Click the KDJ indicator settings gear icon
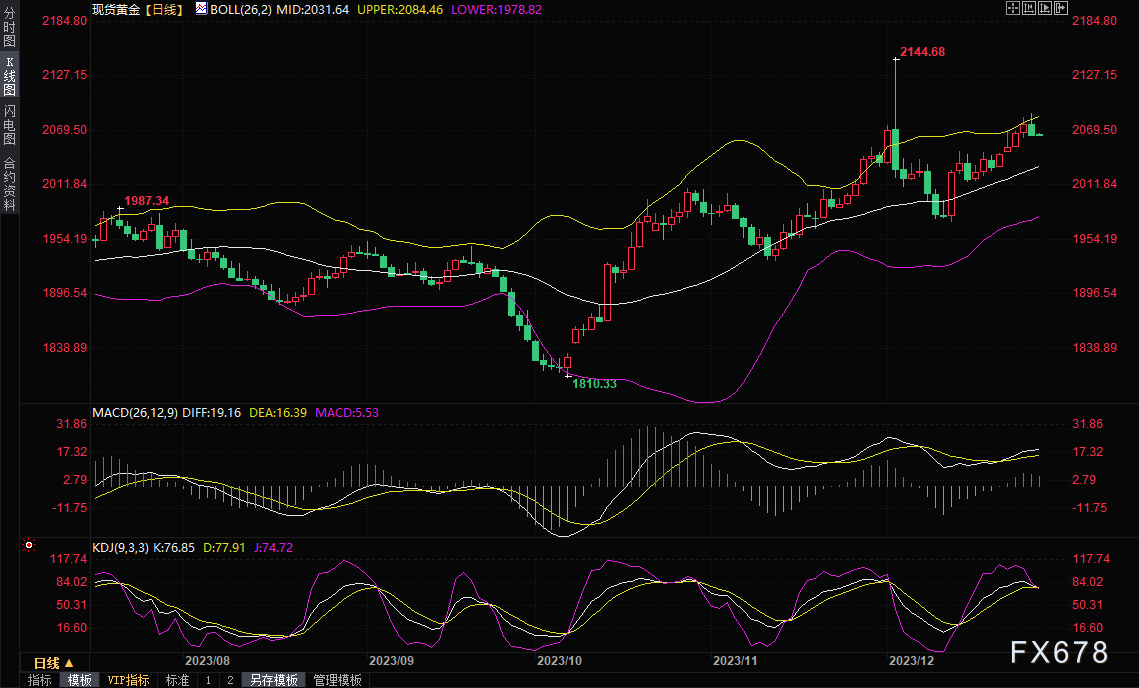The width and height of the screenshot is (1139, 688). 29,546
